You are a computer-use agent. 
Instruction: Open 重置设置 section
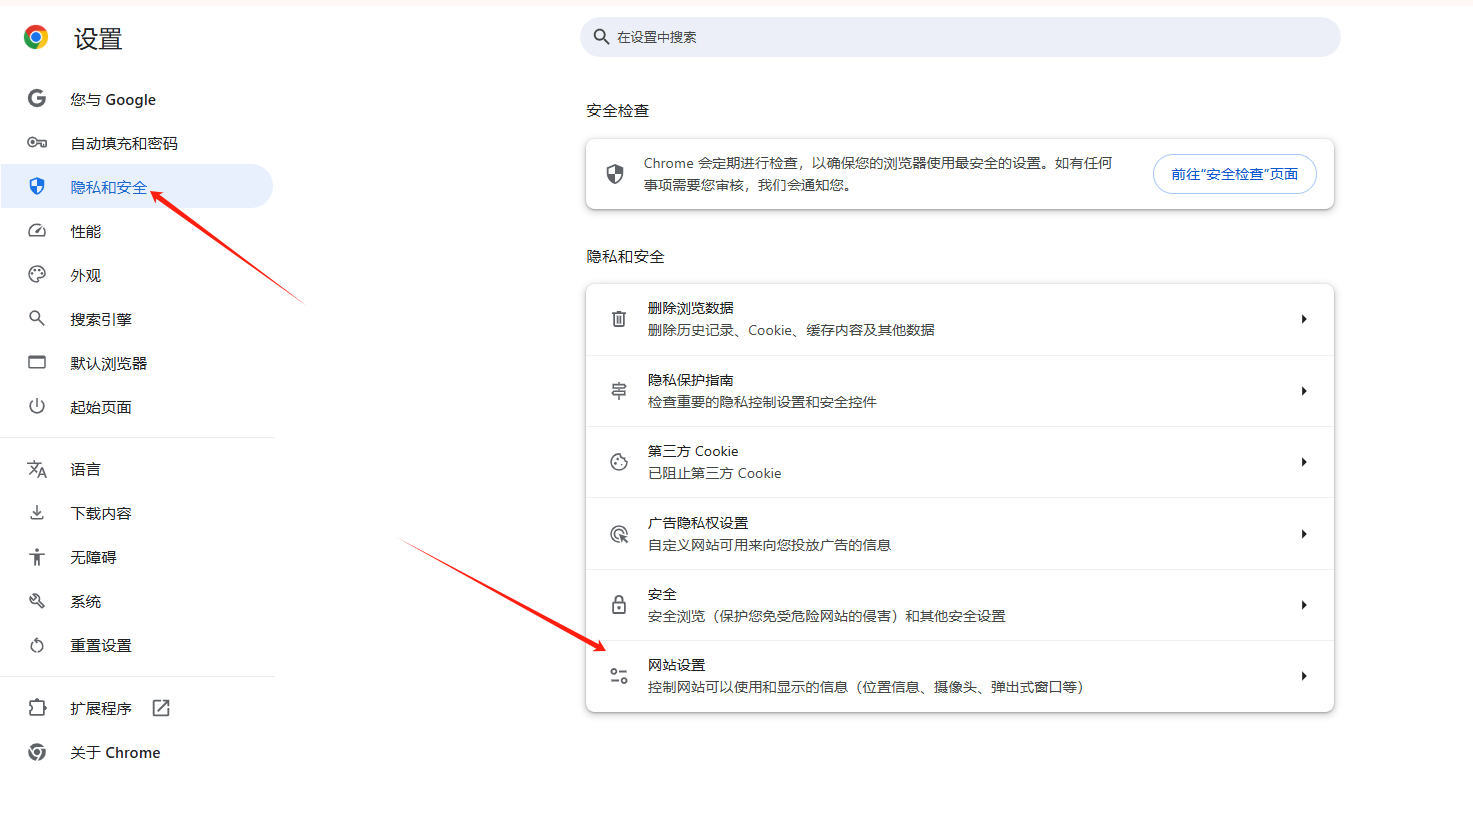click(x=137, y=645)
